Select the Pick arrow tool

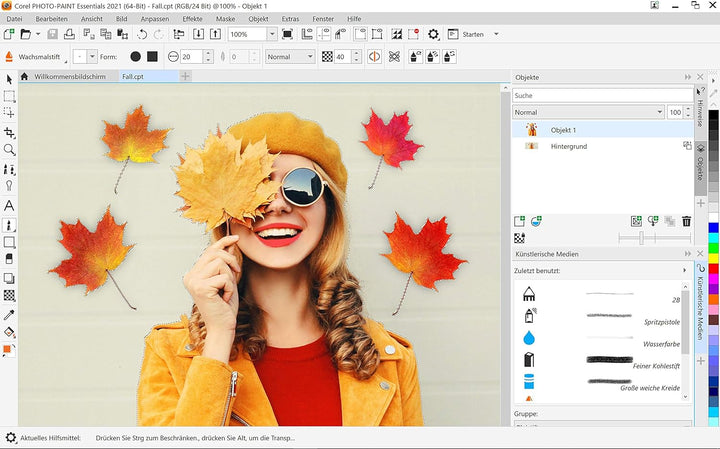(9, 79)
